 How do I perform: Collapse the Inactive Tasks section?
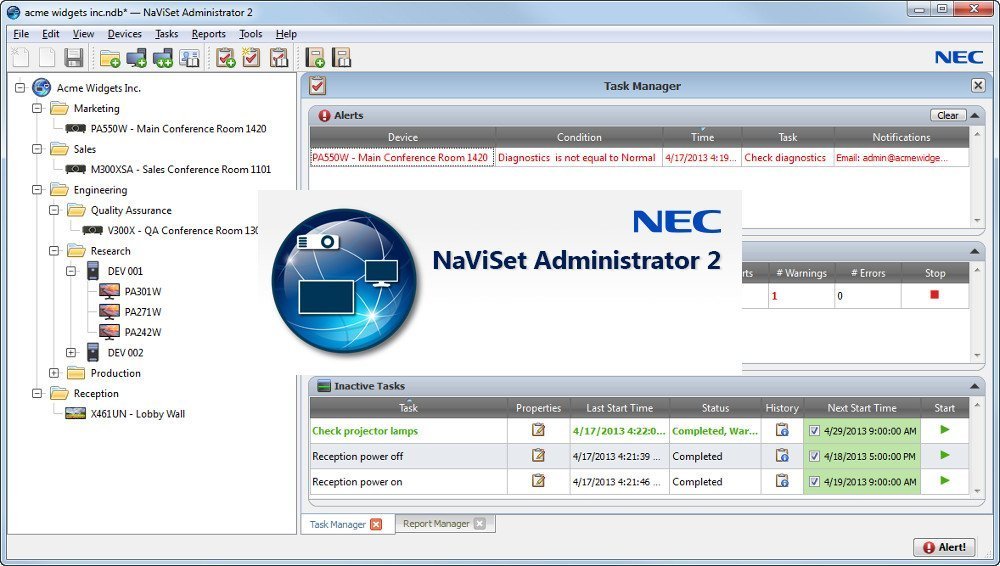[x=974, y=386]
